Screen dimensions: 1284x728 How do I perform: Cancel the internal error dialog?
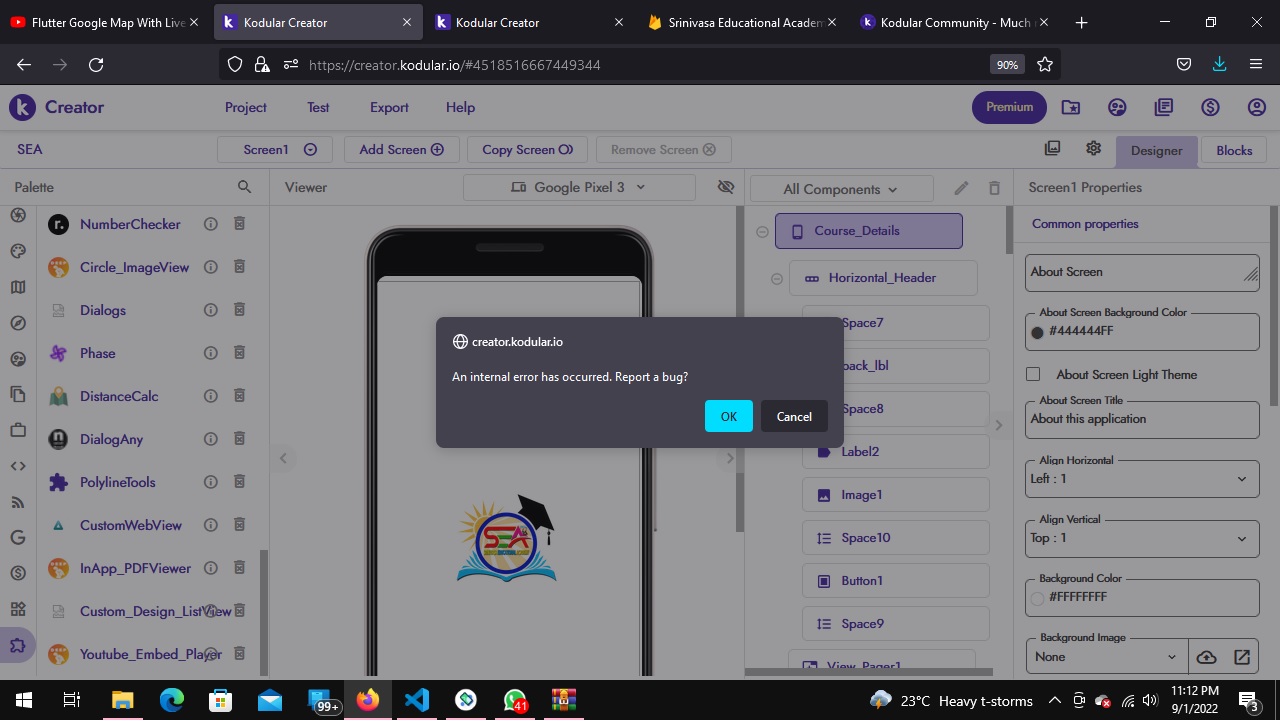pos(794,416)
